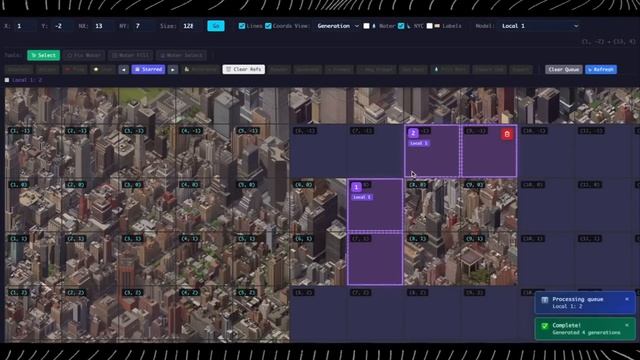Click the Starred button
Screen dimensions: 640x360
pyautogui.click(x=148, y=69)
